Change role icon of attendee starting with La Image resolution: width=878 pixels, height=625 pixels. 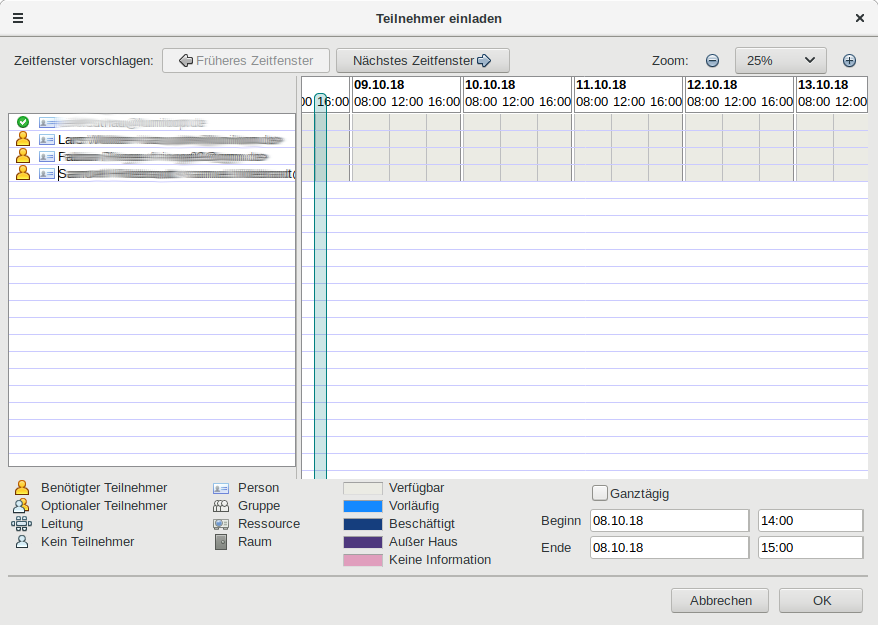(x=23, y=139)
